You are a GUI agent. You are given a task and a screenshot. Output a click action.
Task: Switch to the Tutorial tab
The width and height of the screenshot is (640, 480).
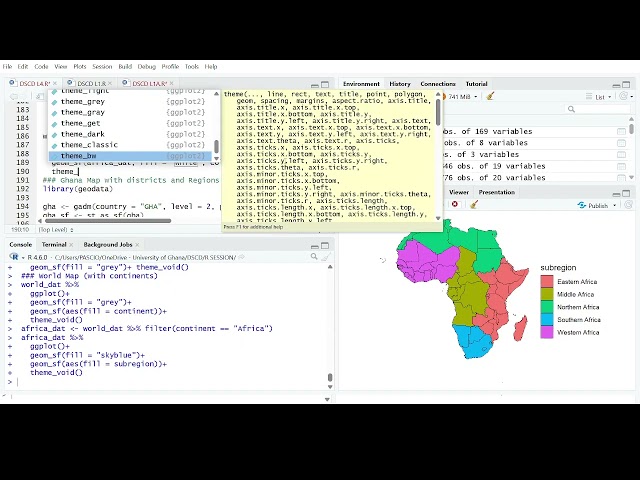click(x=476, y=84)
